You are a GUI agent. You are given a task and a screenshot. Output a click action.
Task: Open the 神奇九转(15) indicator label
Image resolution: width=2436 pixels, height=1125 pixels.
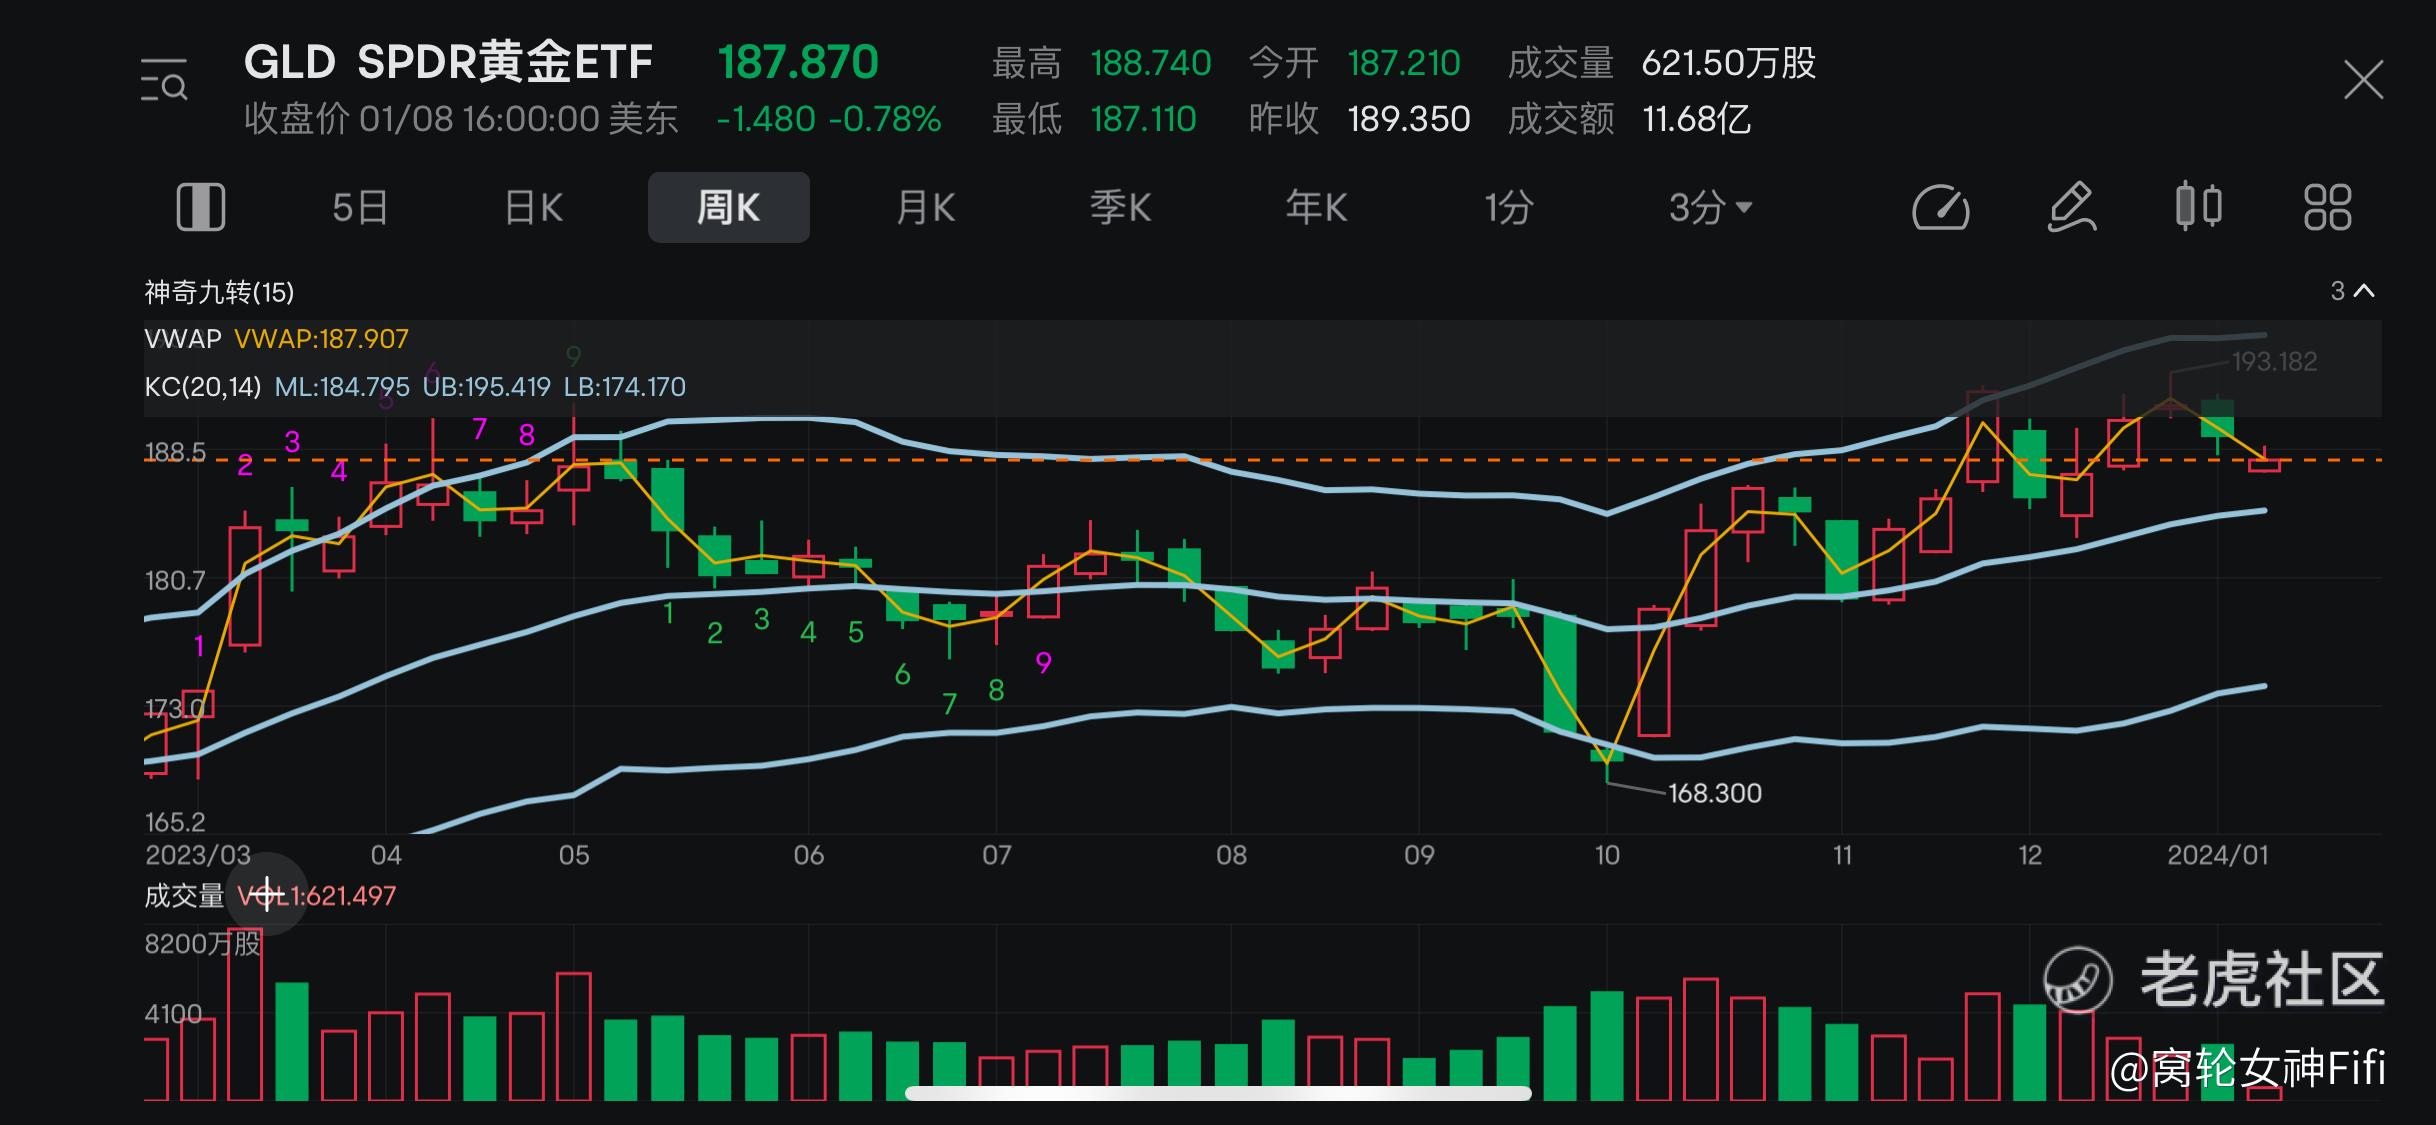click(x=219, y=292)
